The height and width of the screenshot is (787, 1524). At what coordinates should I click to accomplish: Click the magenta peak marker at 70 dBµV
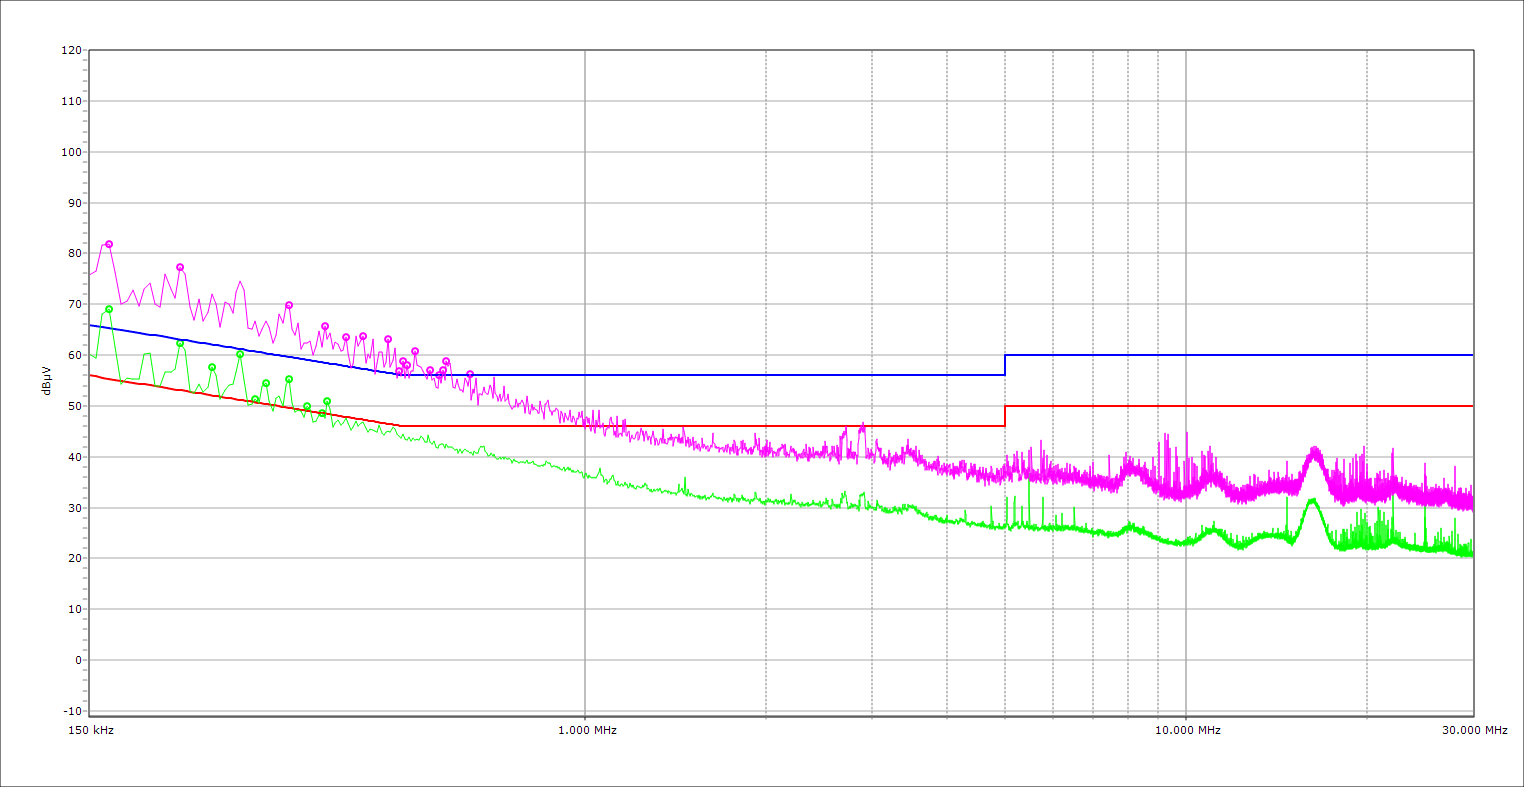289,305
